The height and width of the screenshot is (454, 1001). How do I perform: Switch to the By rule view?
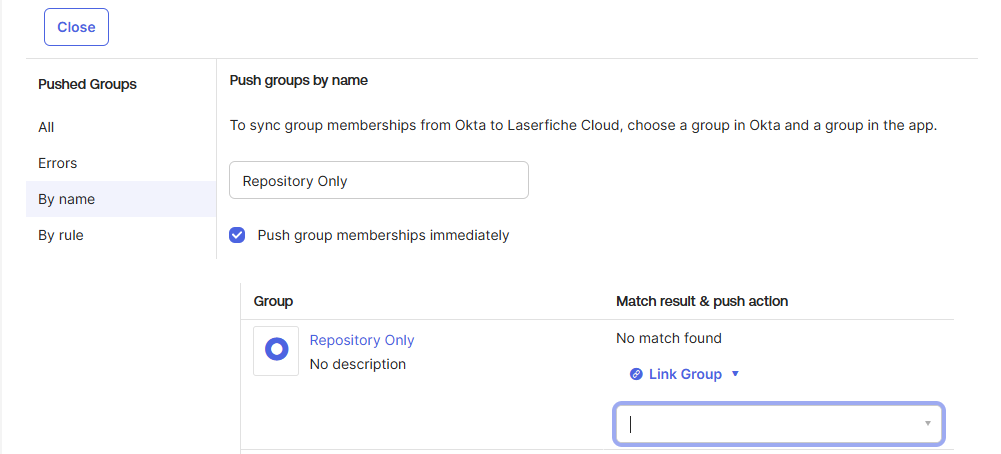click(x=61, y=235)
